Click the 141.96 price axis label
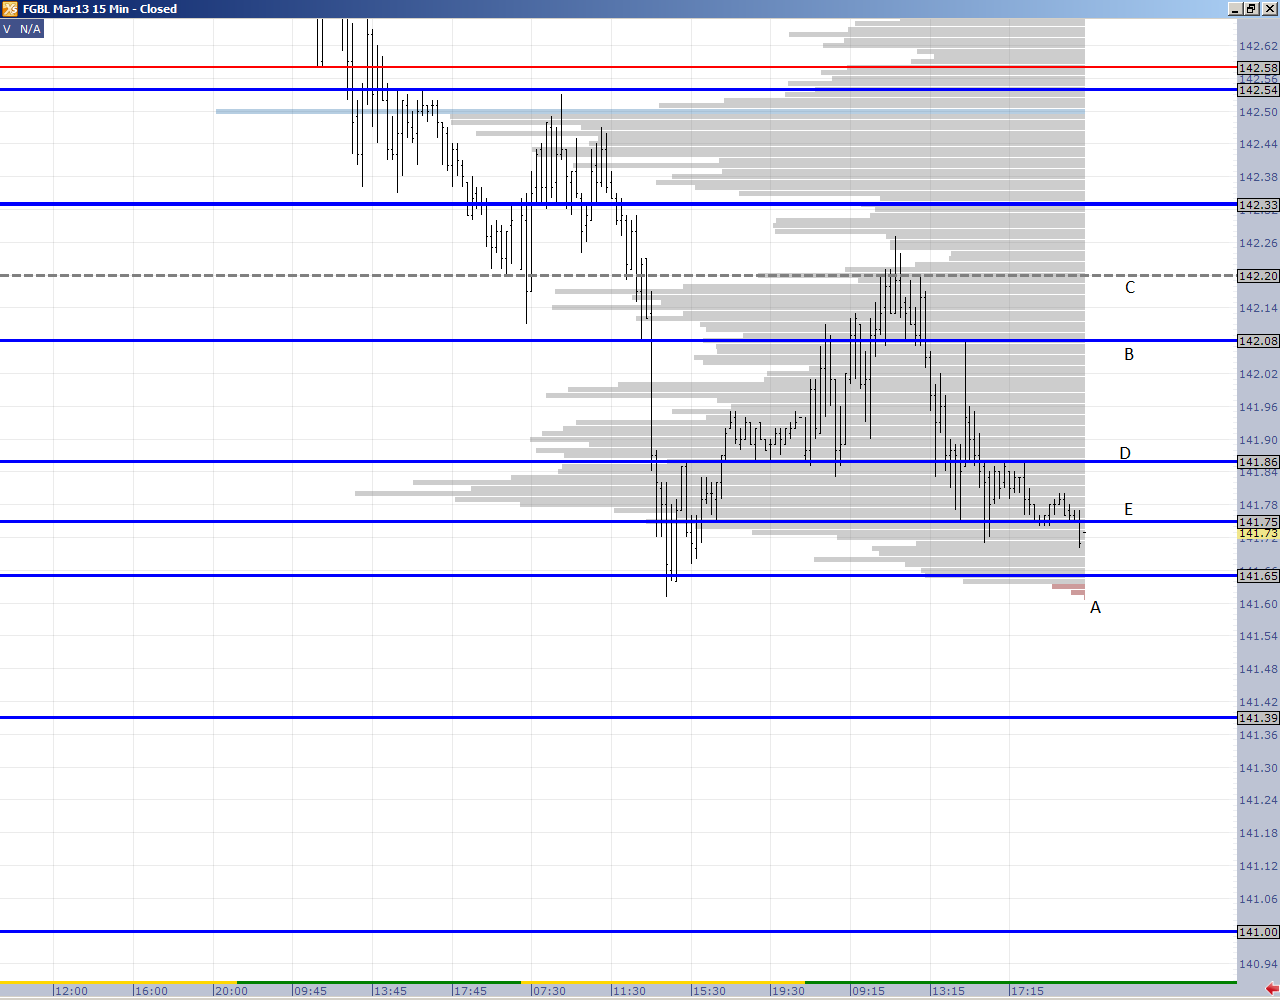Screen dimensions: 1280x1000 click(1258, 407)
